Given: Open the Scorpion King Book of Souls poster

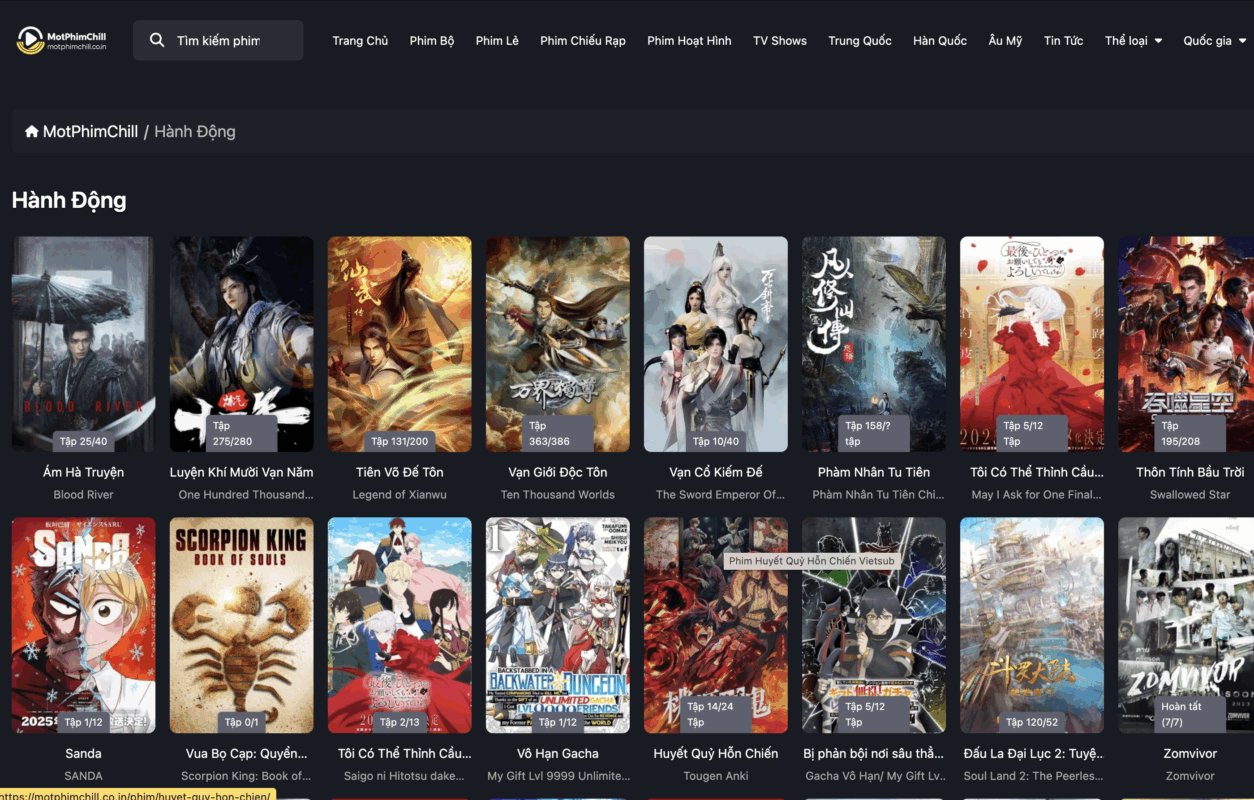Looking at the screenshot, I should click(241, 625).
